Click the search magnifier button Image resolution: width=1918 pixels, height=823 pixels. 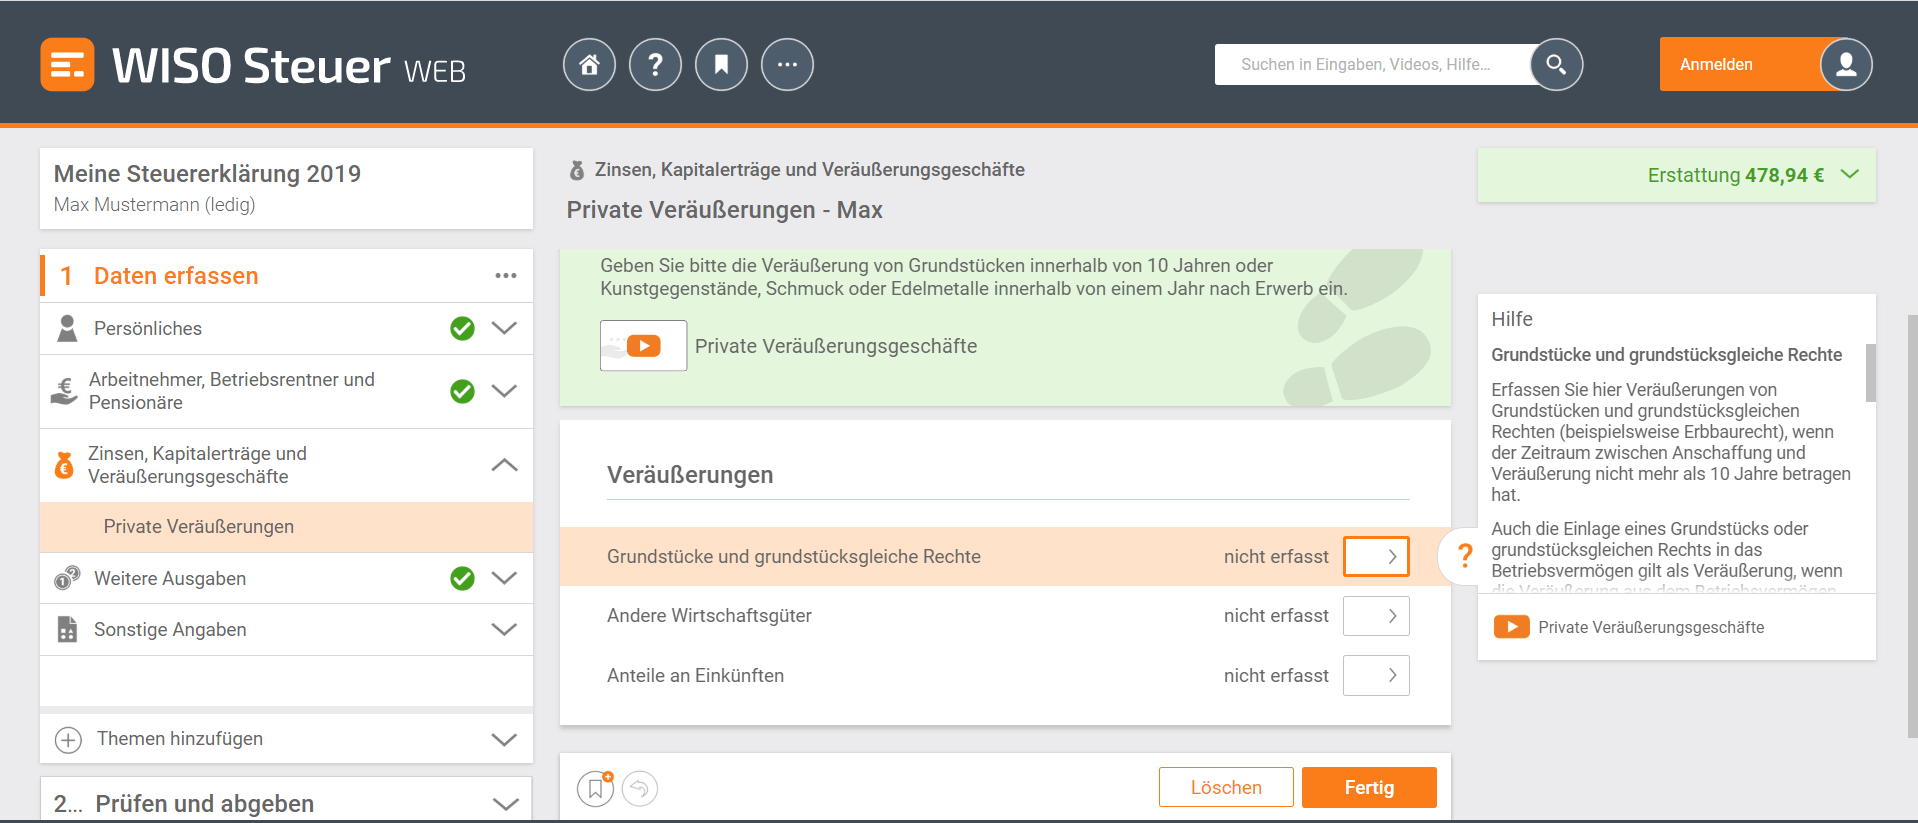coord(1556,65)
